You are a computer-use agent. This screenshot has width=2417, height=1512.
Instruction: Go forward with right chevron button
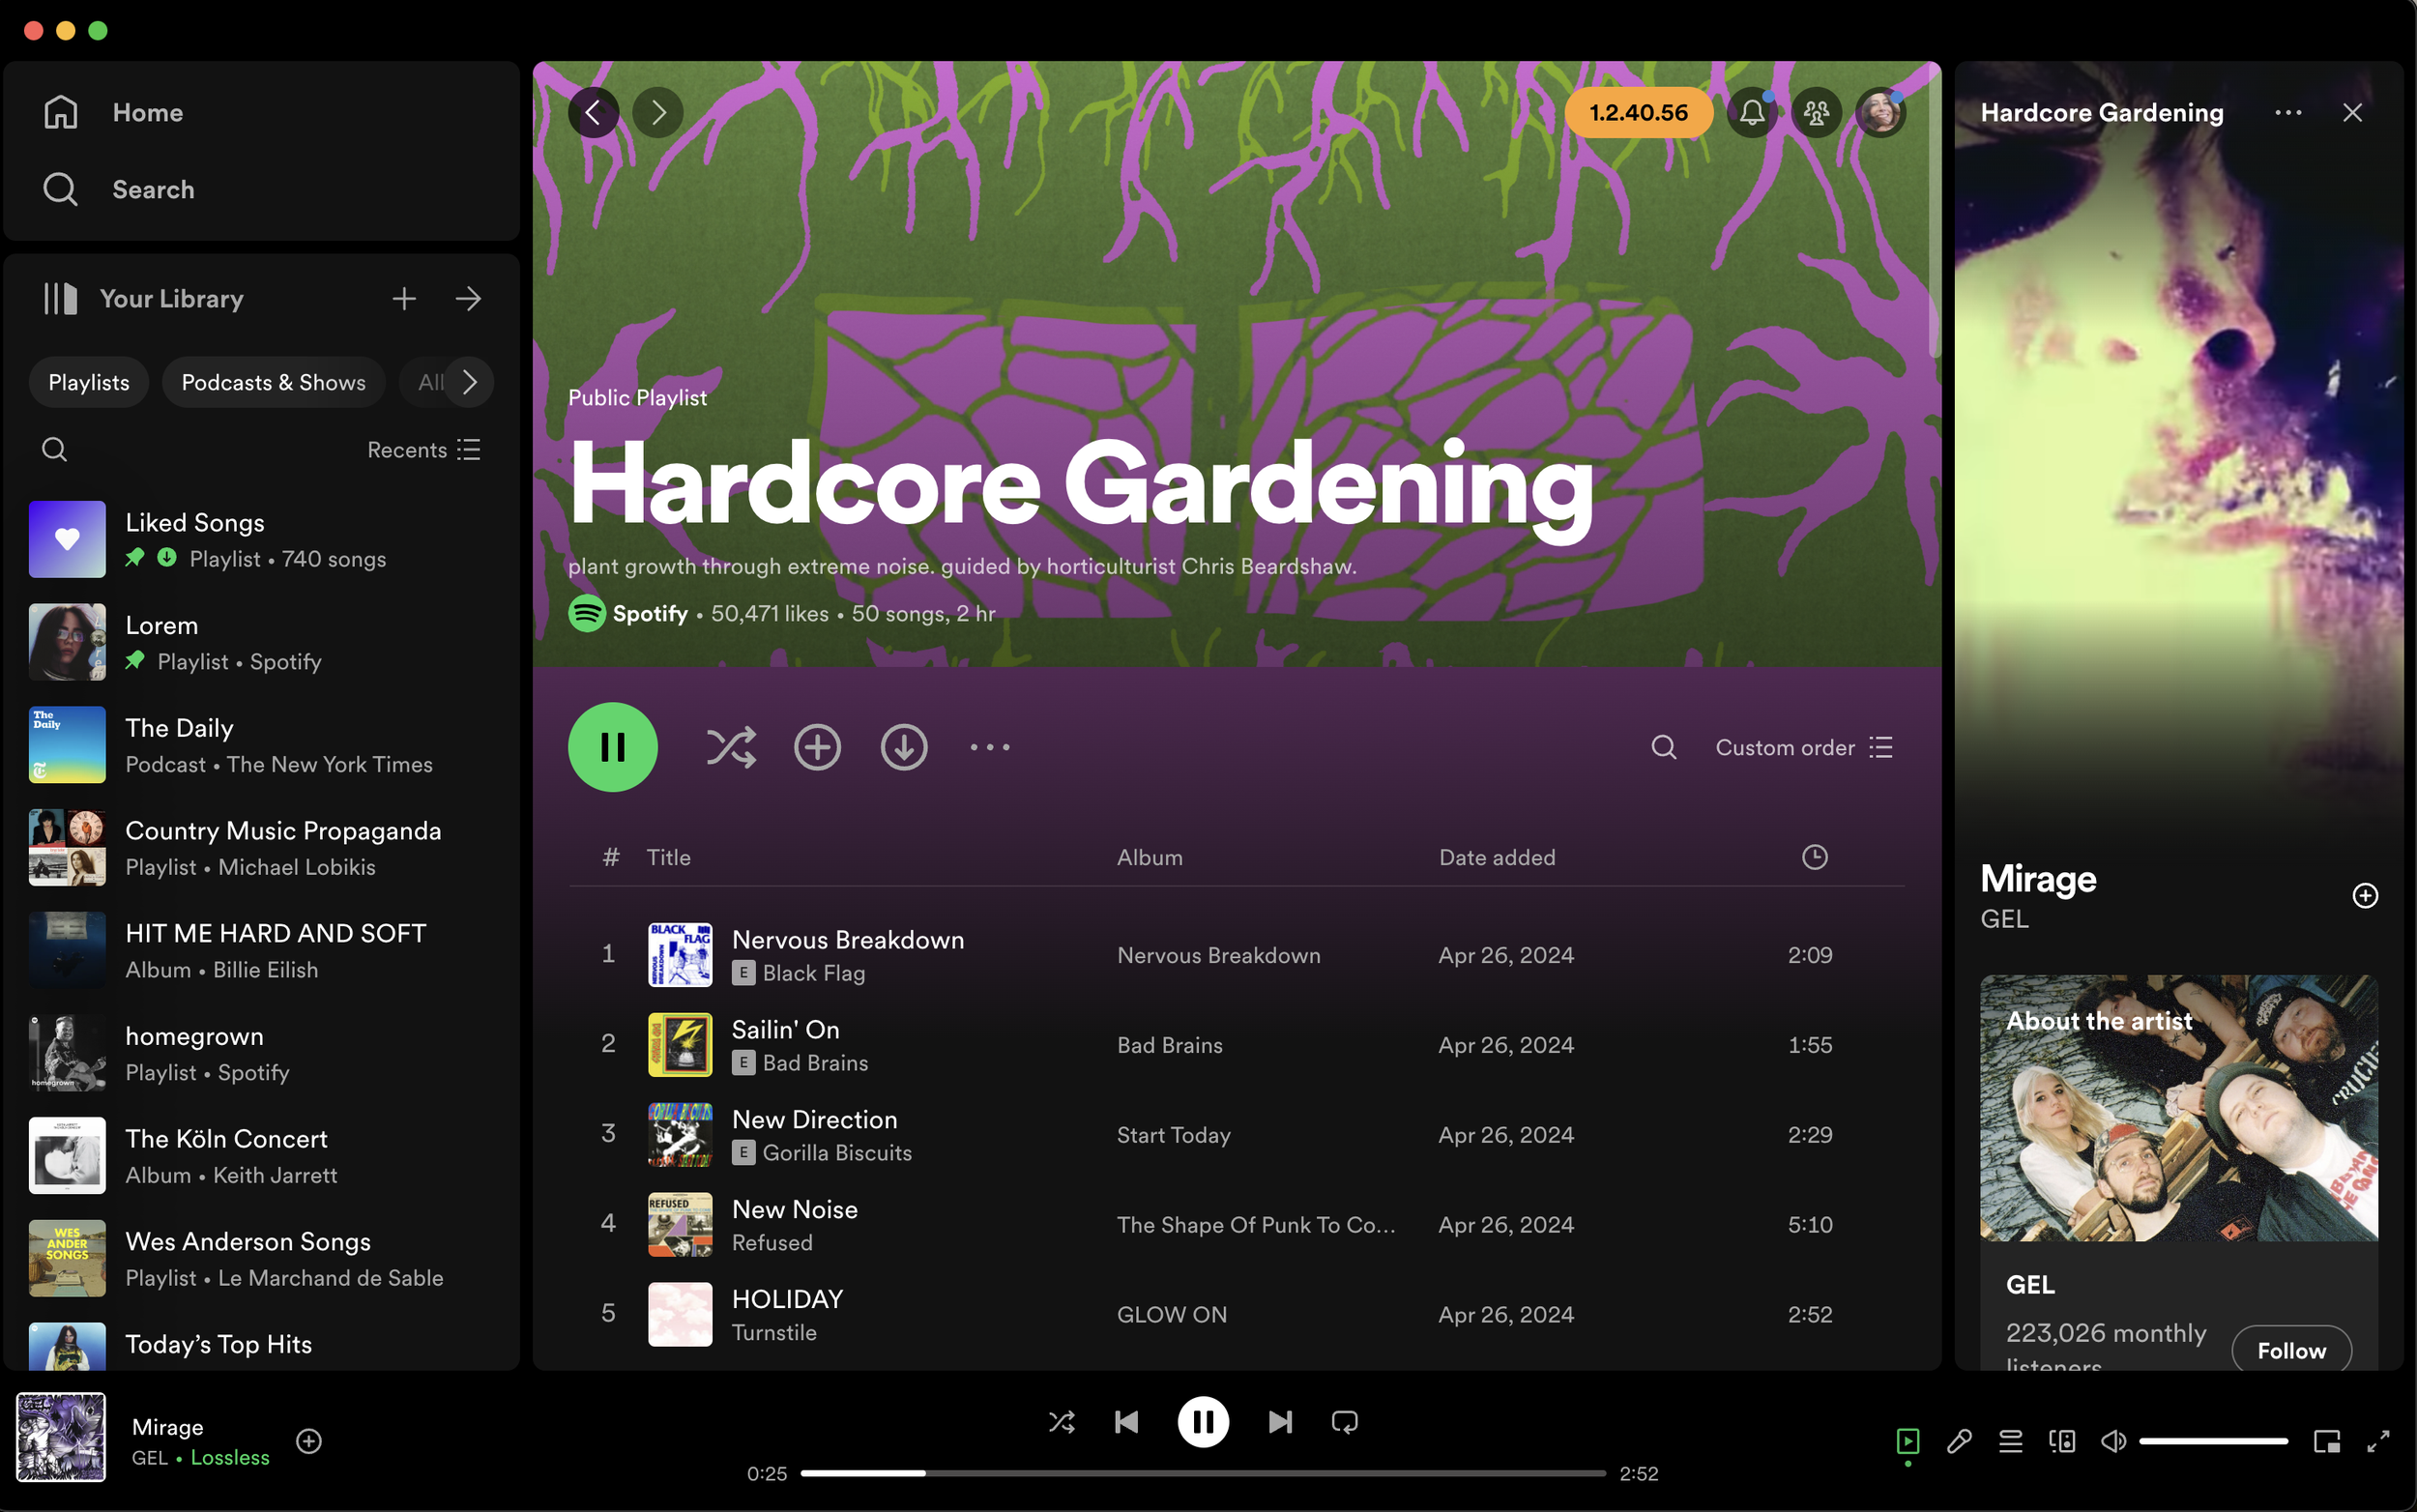(658, 112)
